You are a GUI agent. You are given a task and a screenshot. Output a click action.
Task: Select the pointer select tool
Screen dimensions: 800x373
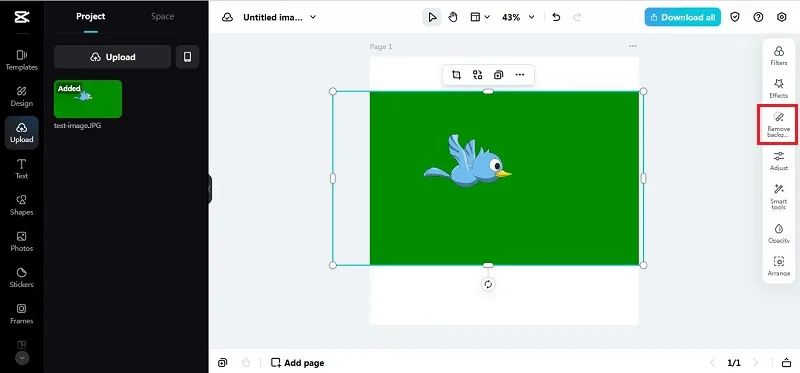point(432,17)
